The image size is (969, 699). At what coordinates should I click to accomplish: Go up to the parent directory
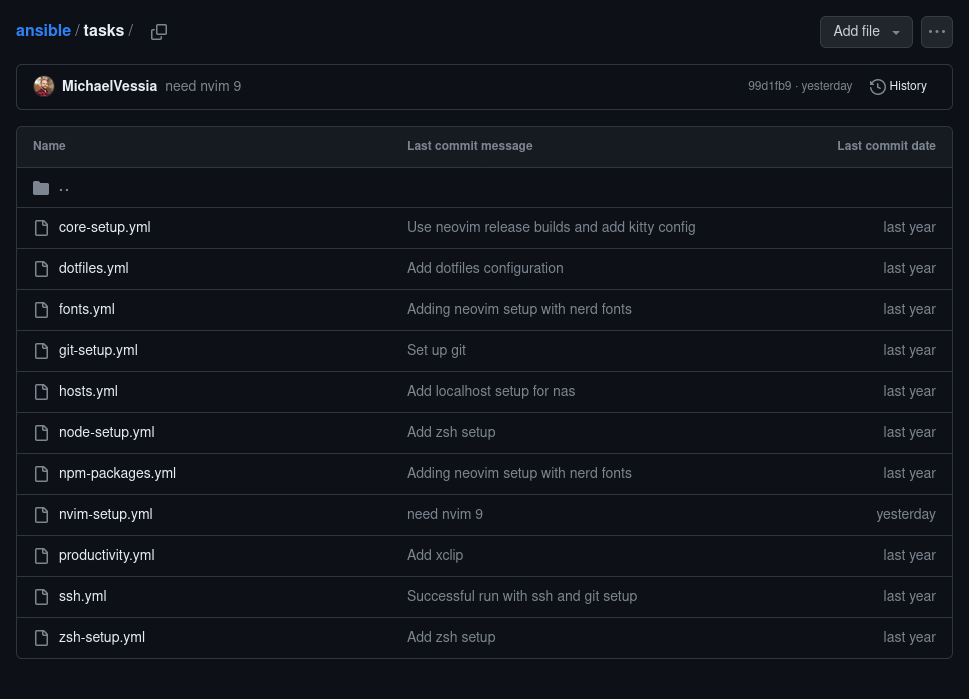click(64, 188)
